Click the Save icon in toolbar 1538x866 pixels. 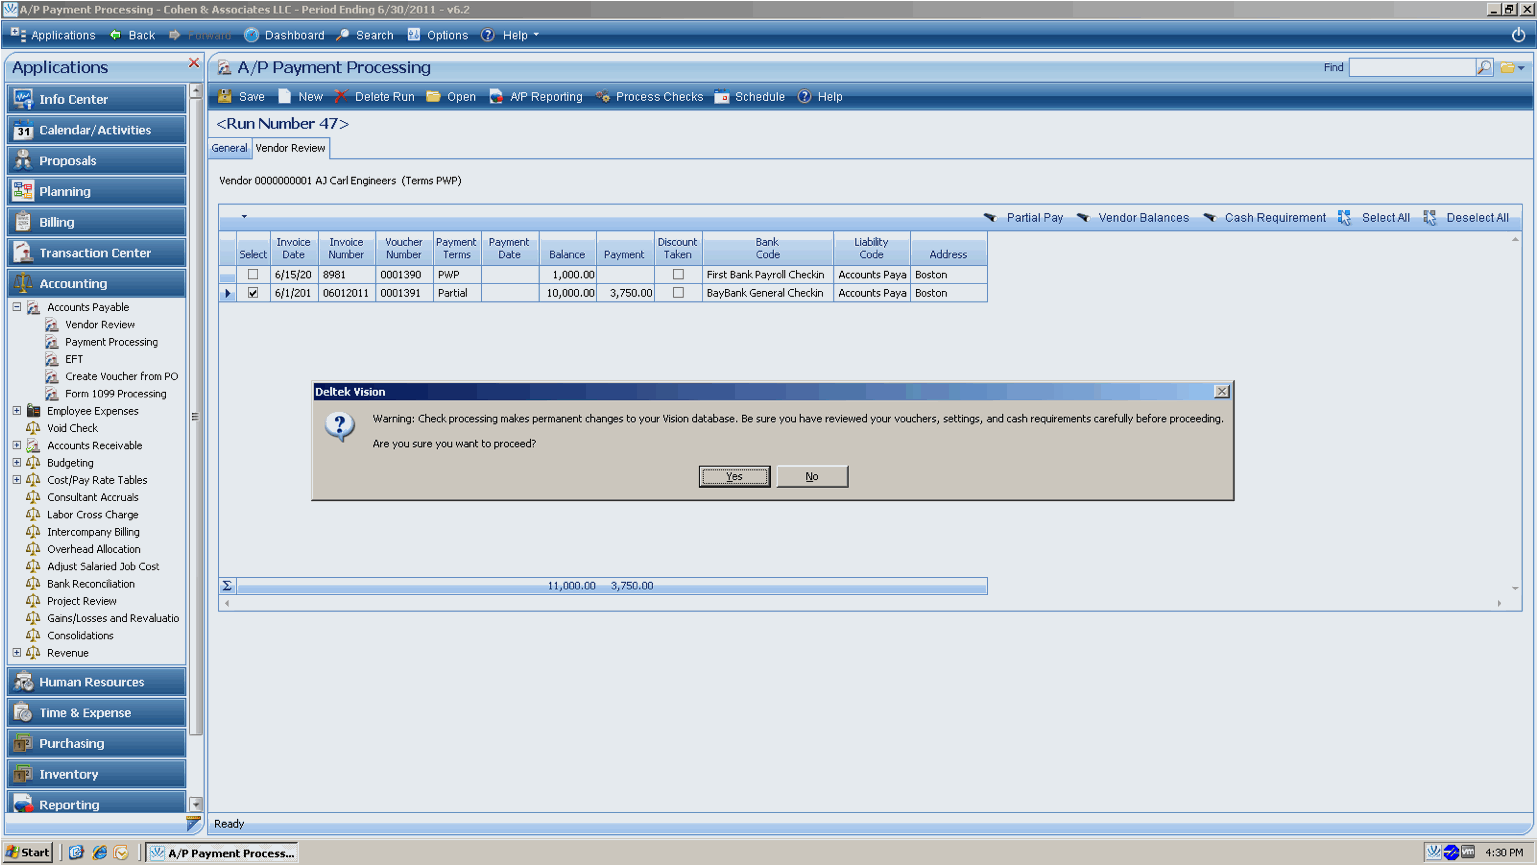pyautogui.click(x=225, y=97)
